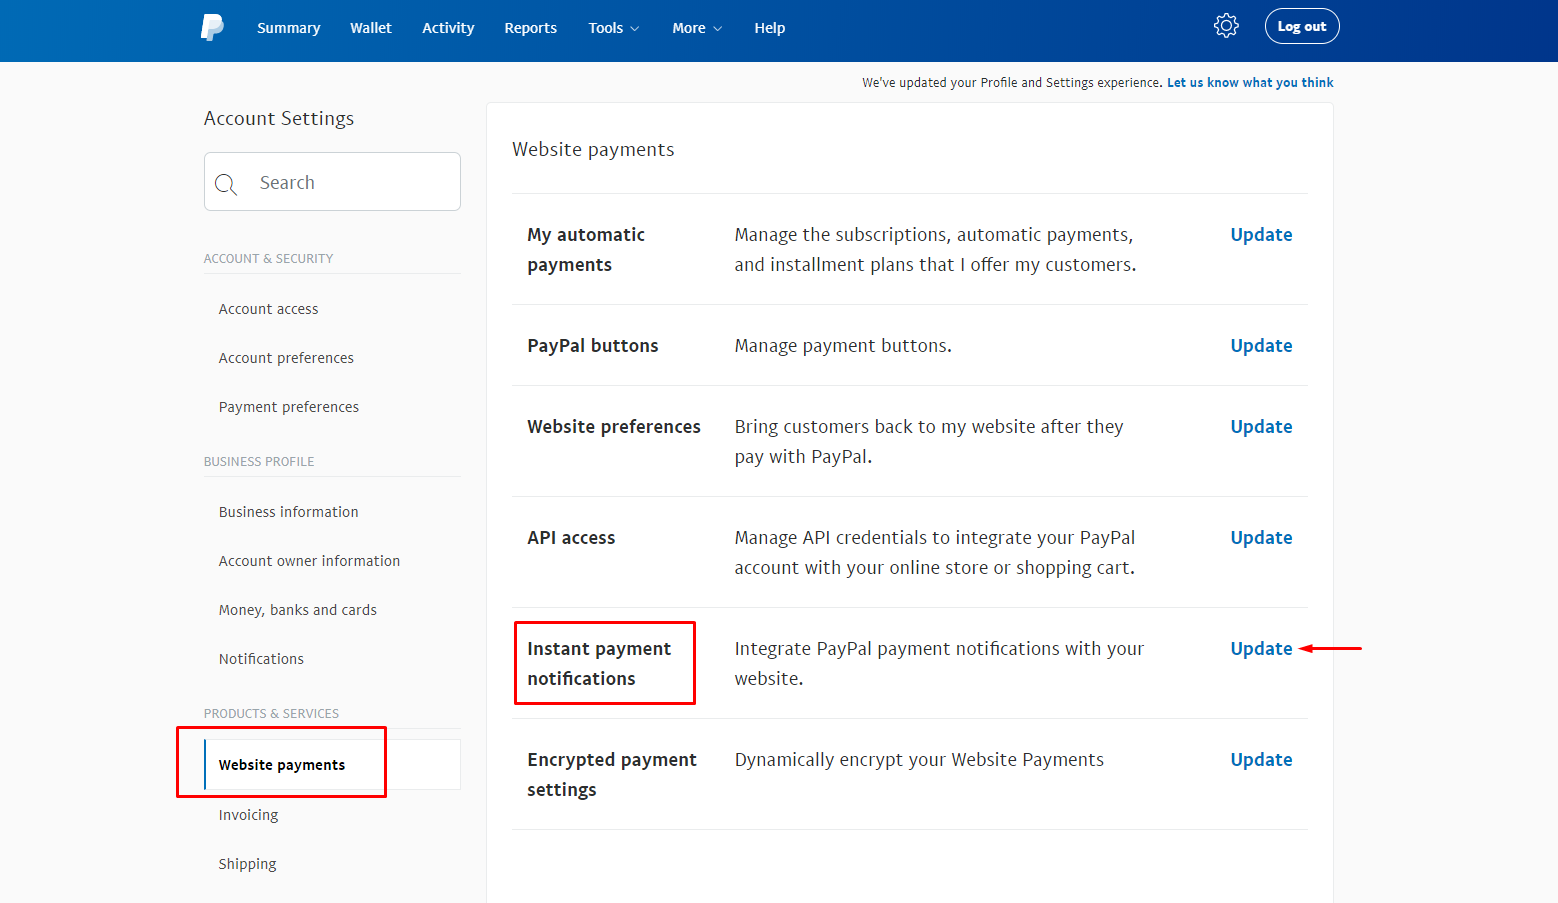
Task: Click the 'My automatic payments' heading
Action: pyautogui.click(x=586, y=250)
